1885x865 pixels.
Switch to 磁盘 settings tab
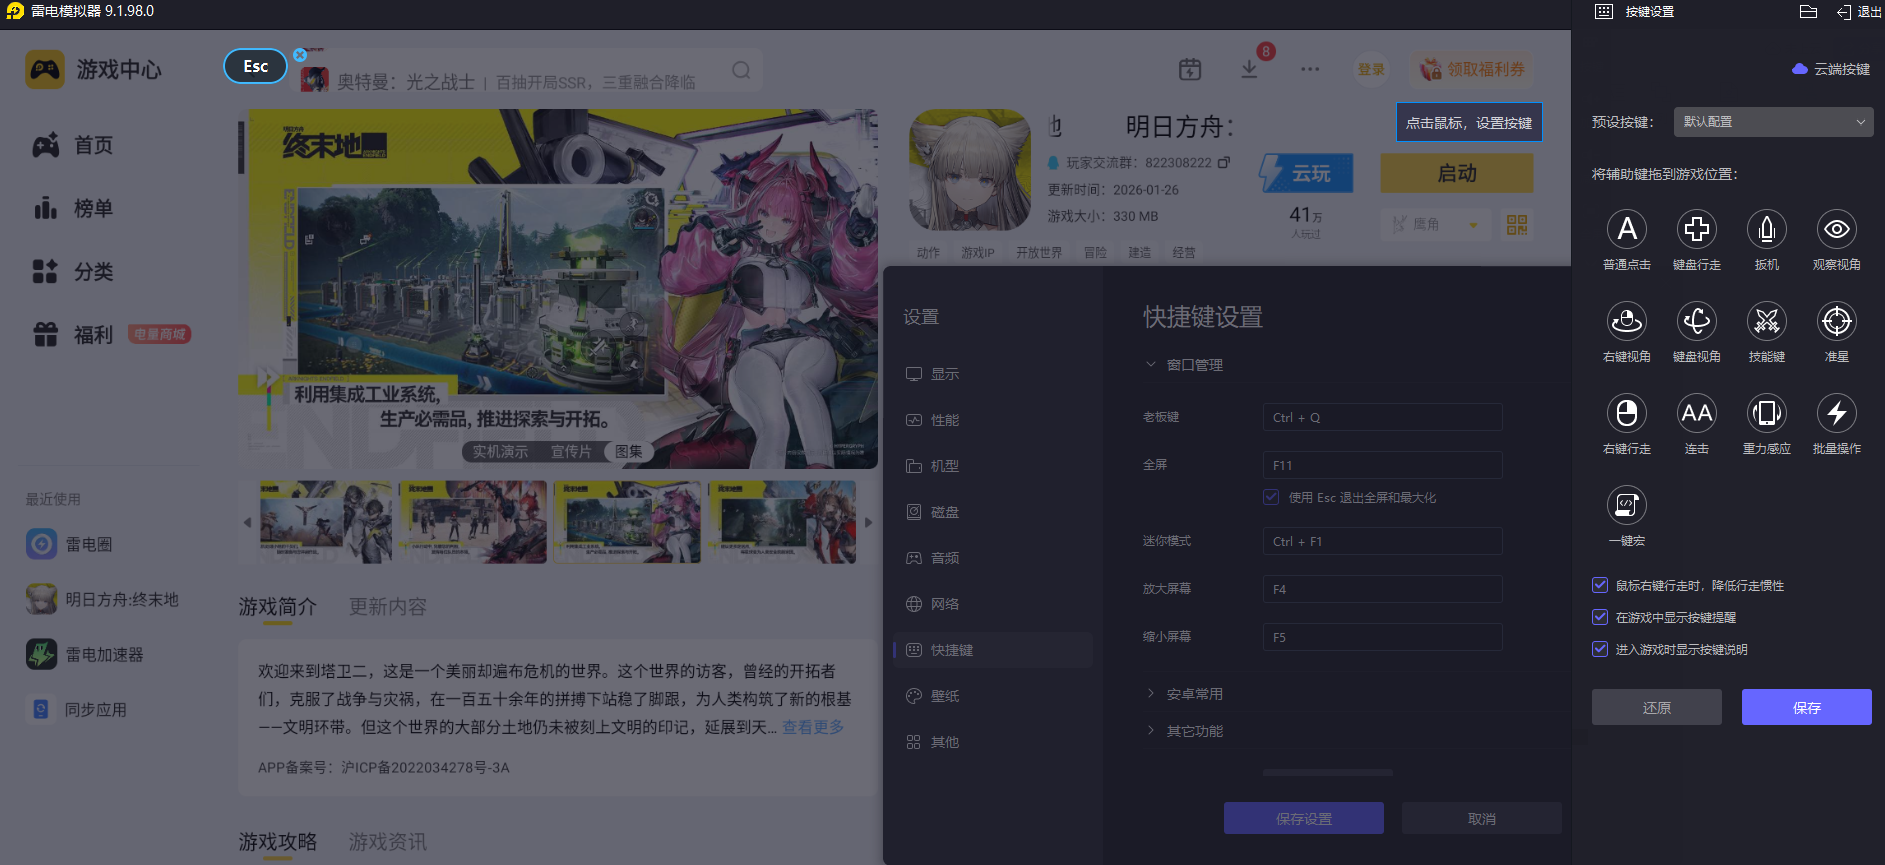993,512
